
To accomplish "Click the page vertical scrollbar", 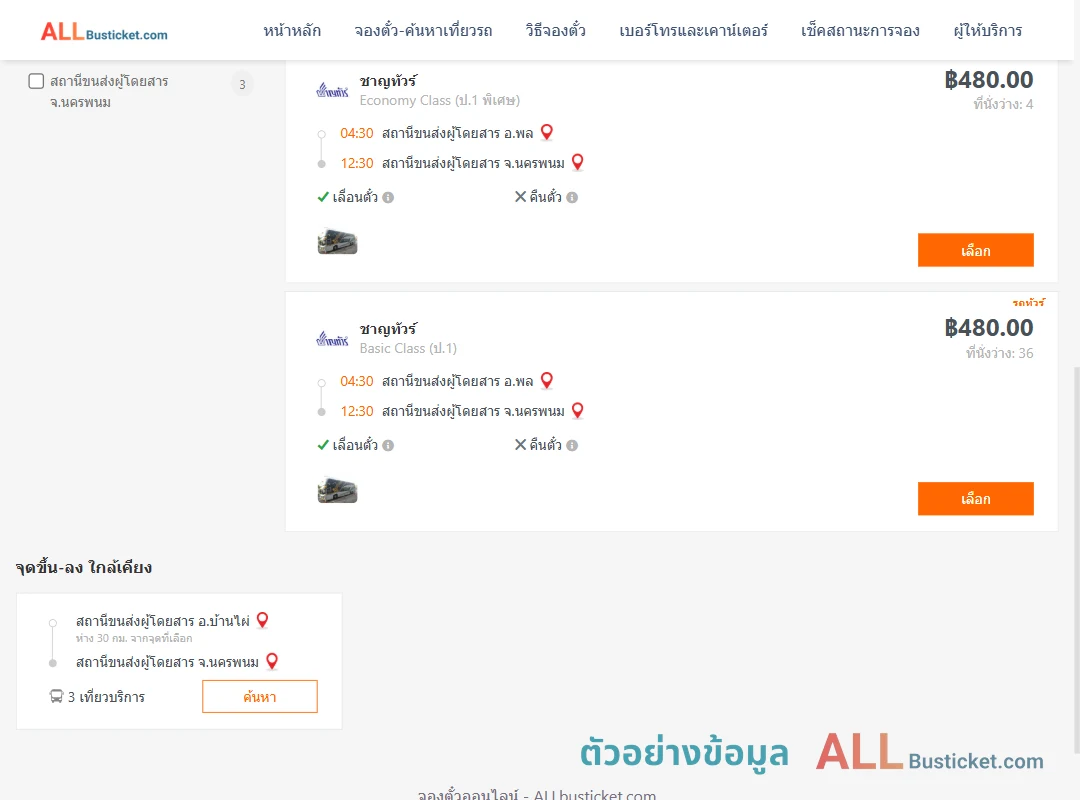I will (x=1076, y=560).
